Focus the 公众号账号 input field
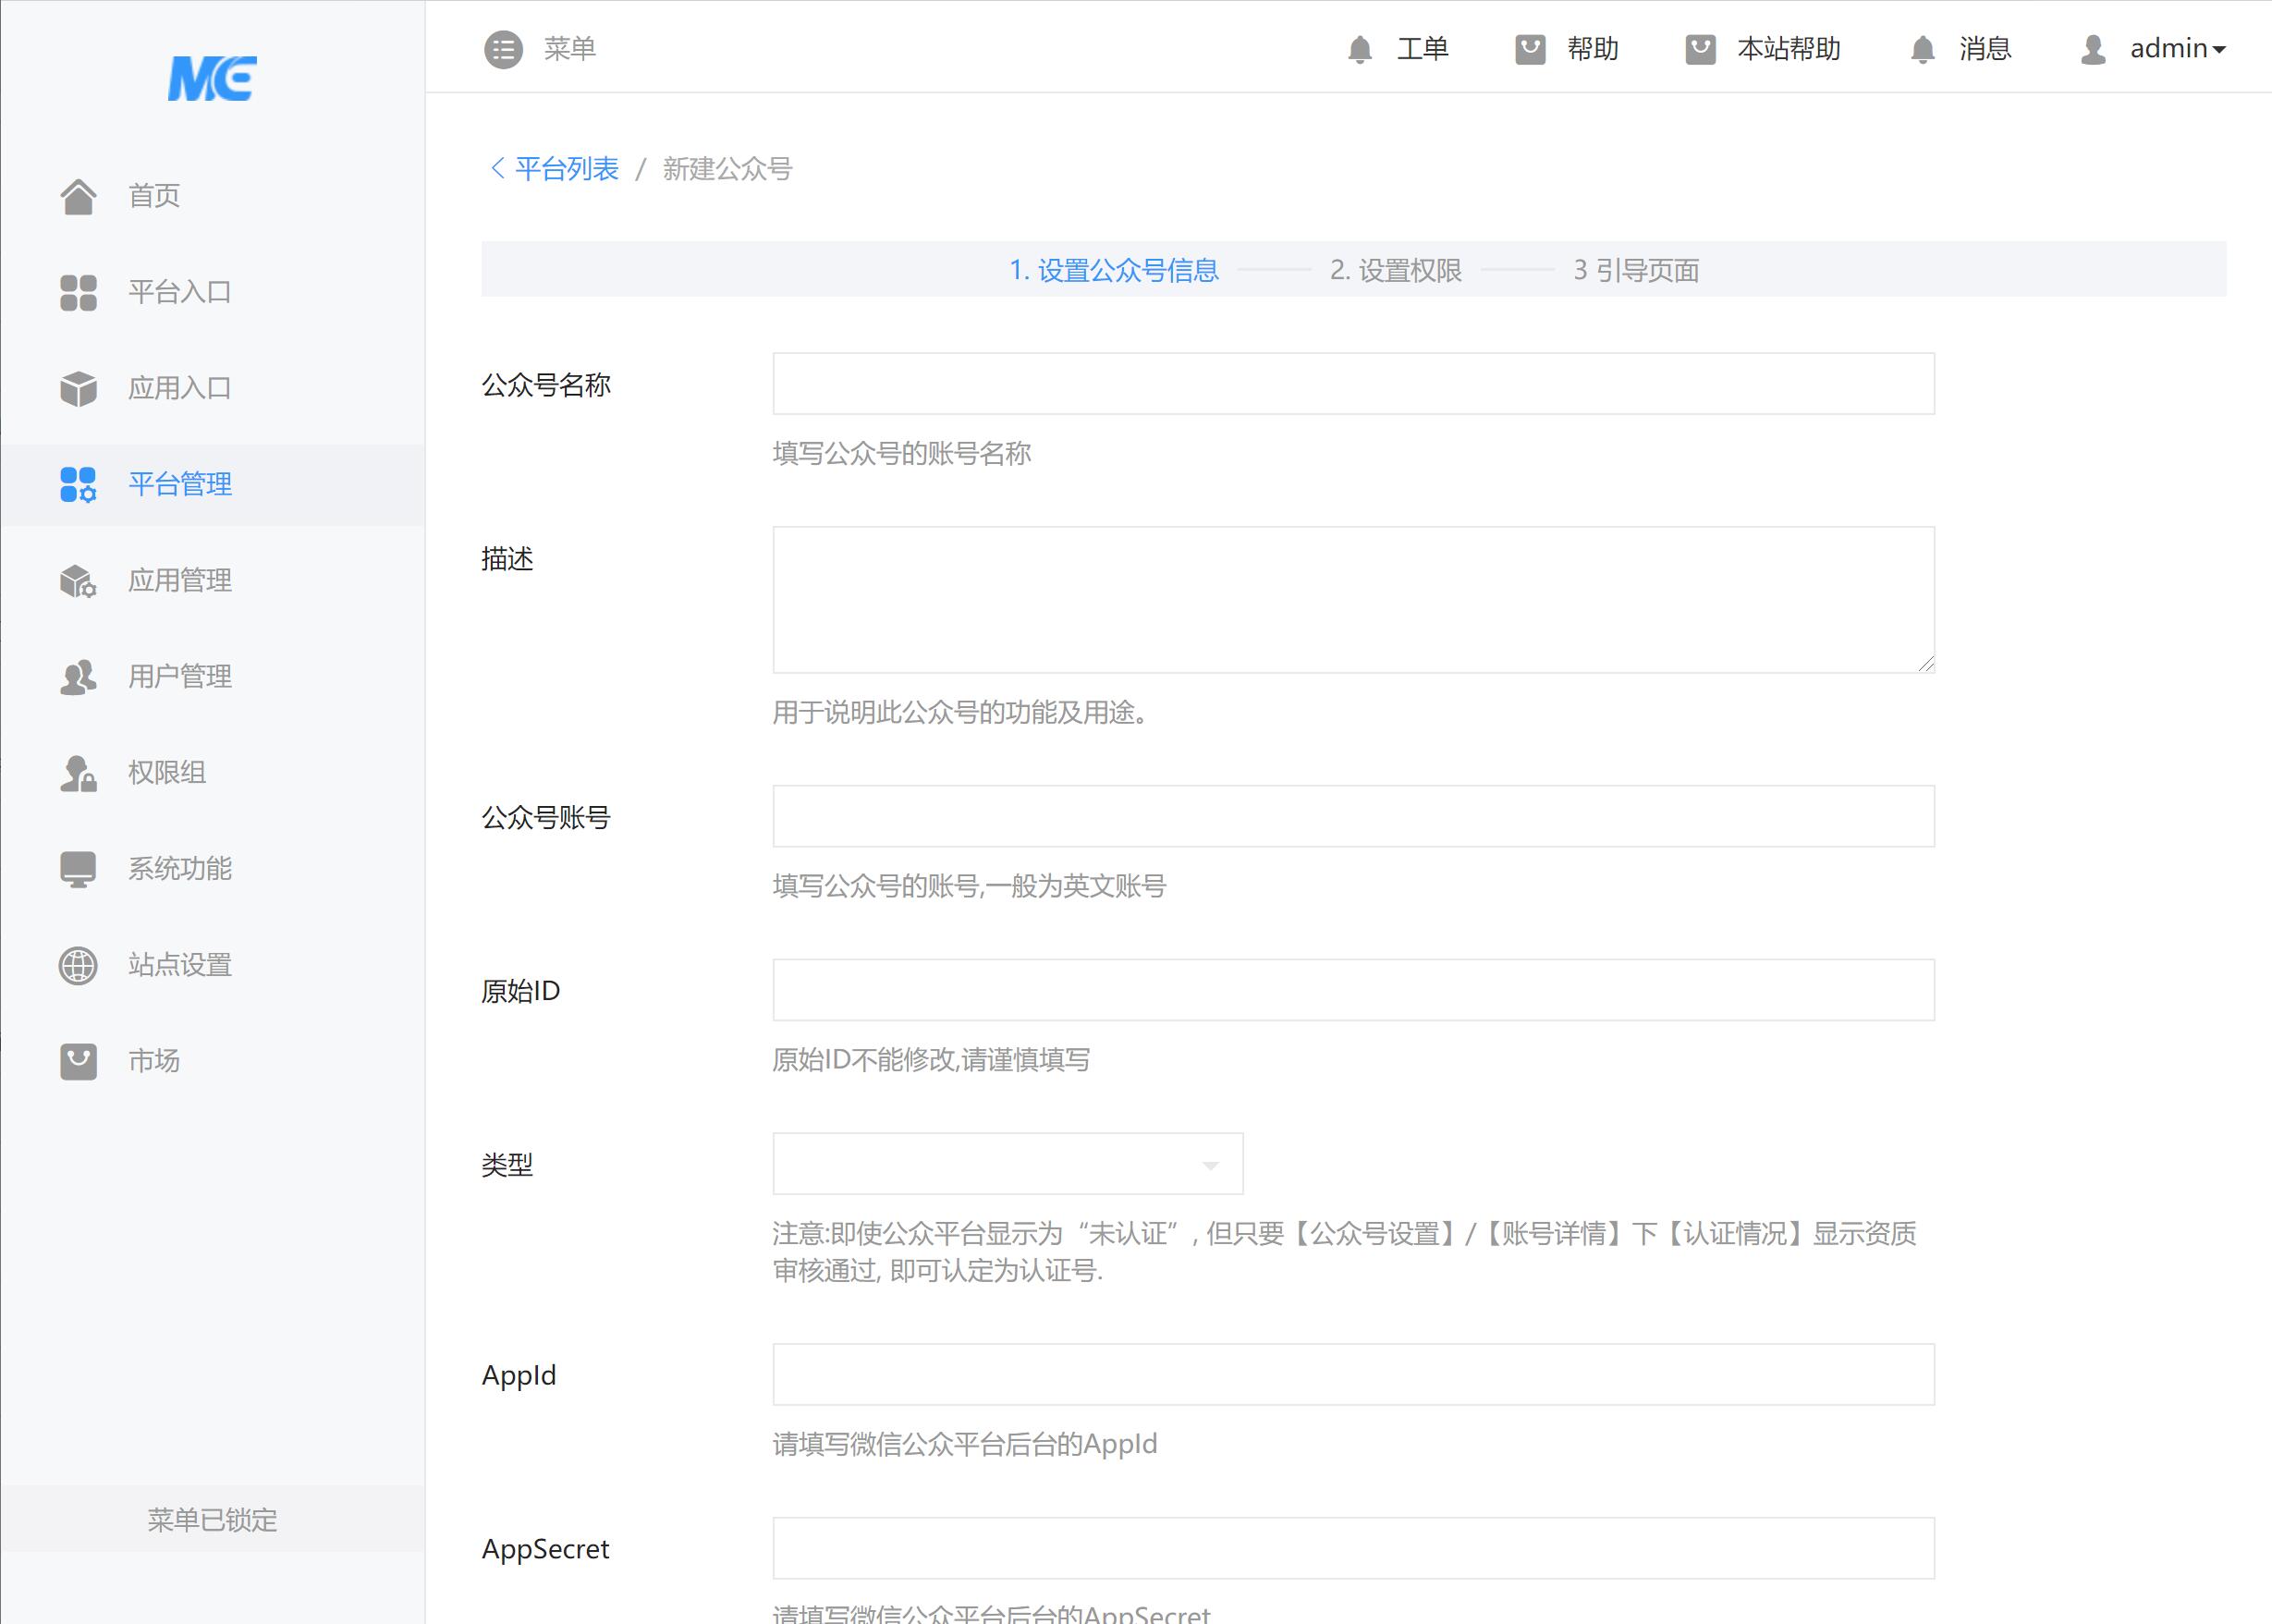The height and width of the screenshot is (1624, 2272). [x=1353, y=816]
